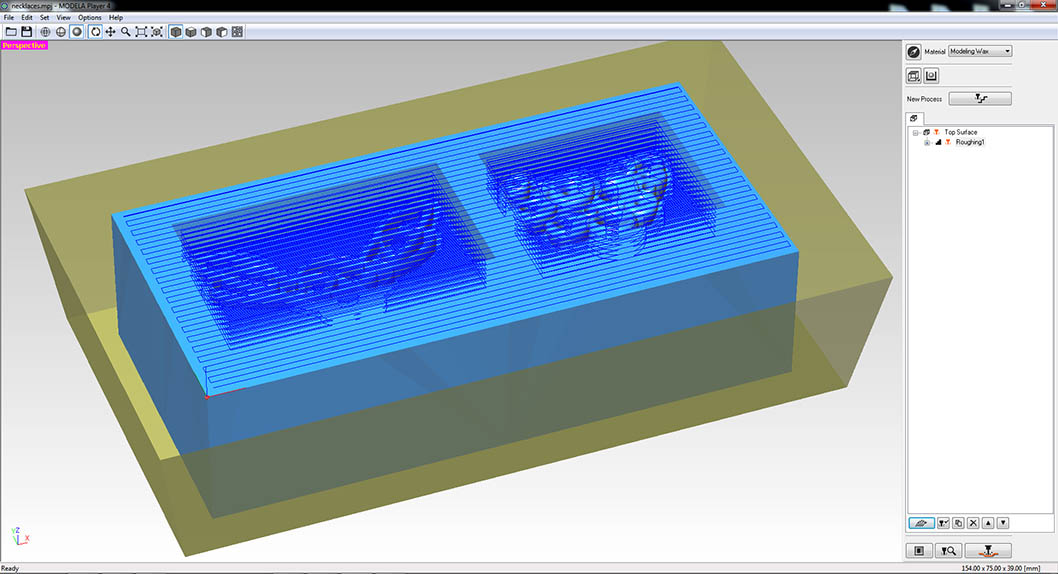Click the modeling form button beside the cube icon
Viewport: 1058px width, 574px height.
pos(932,76)
